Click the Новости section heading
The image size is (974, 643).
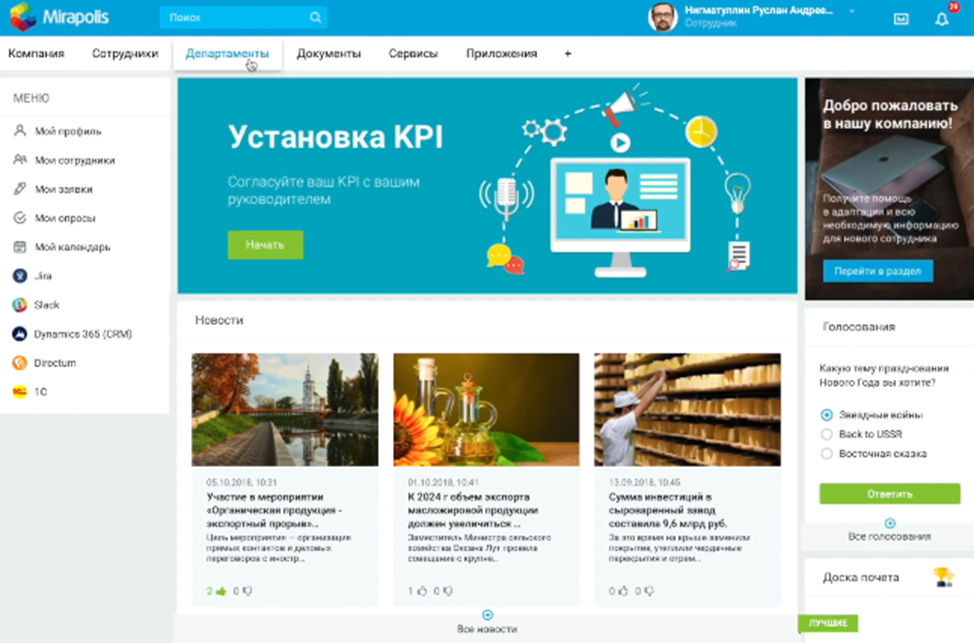pyautogui.click(x=219, y=320)
